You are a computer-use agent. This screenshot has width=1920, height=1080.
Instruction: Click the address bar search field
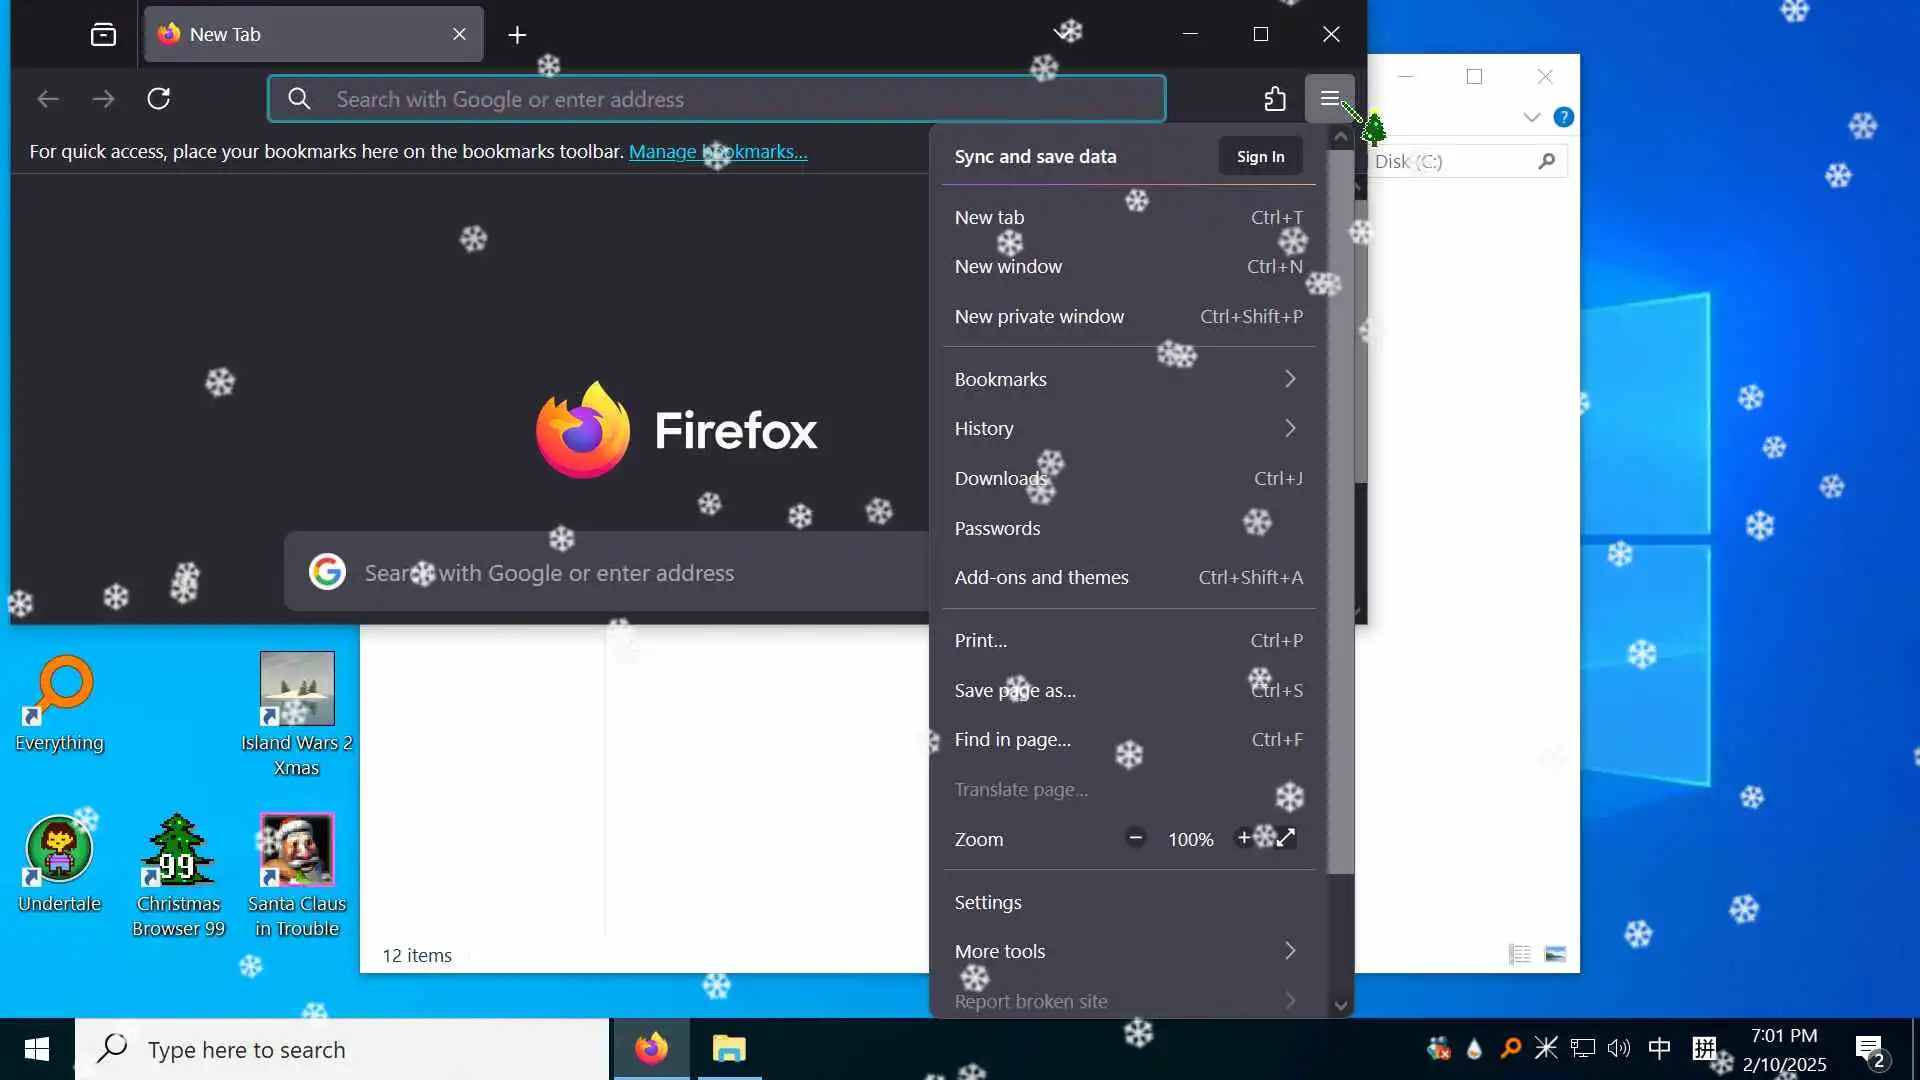(716, 99)
